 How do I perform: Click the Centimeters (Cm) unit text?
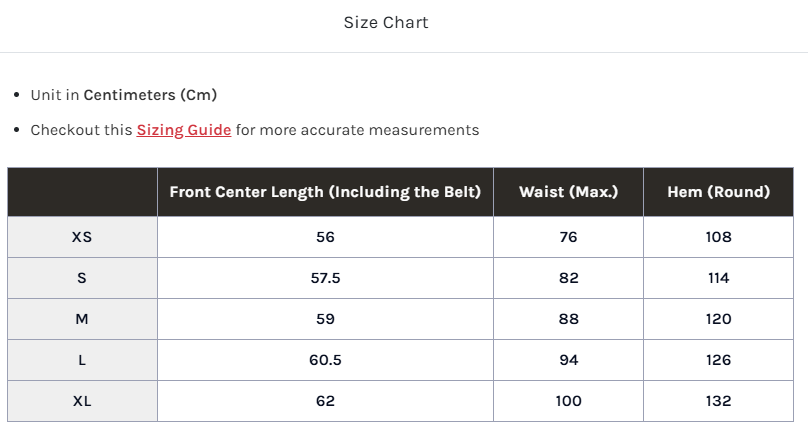tap(150, 95)
